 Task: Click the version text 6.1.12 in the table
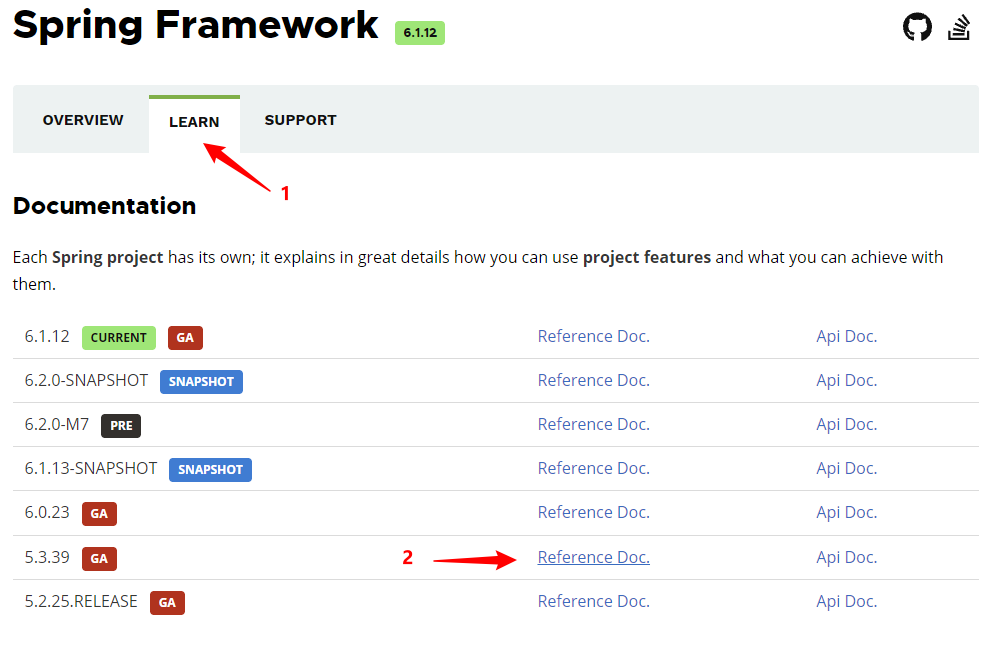[47, 336]
